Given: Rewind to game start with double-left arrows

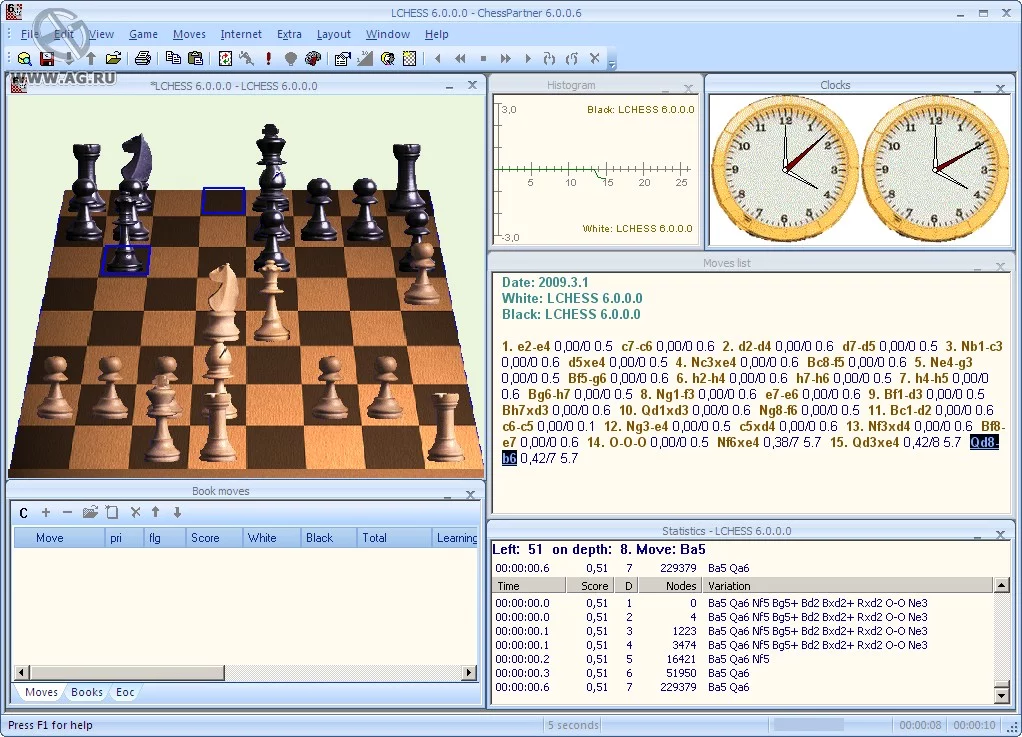Looking at the screenshot, I should pyautogui.click(x=460, y=59).
